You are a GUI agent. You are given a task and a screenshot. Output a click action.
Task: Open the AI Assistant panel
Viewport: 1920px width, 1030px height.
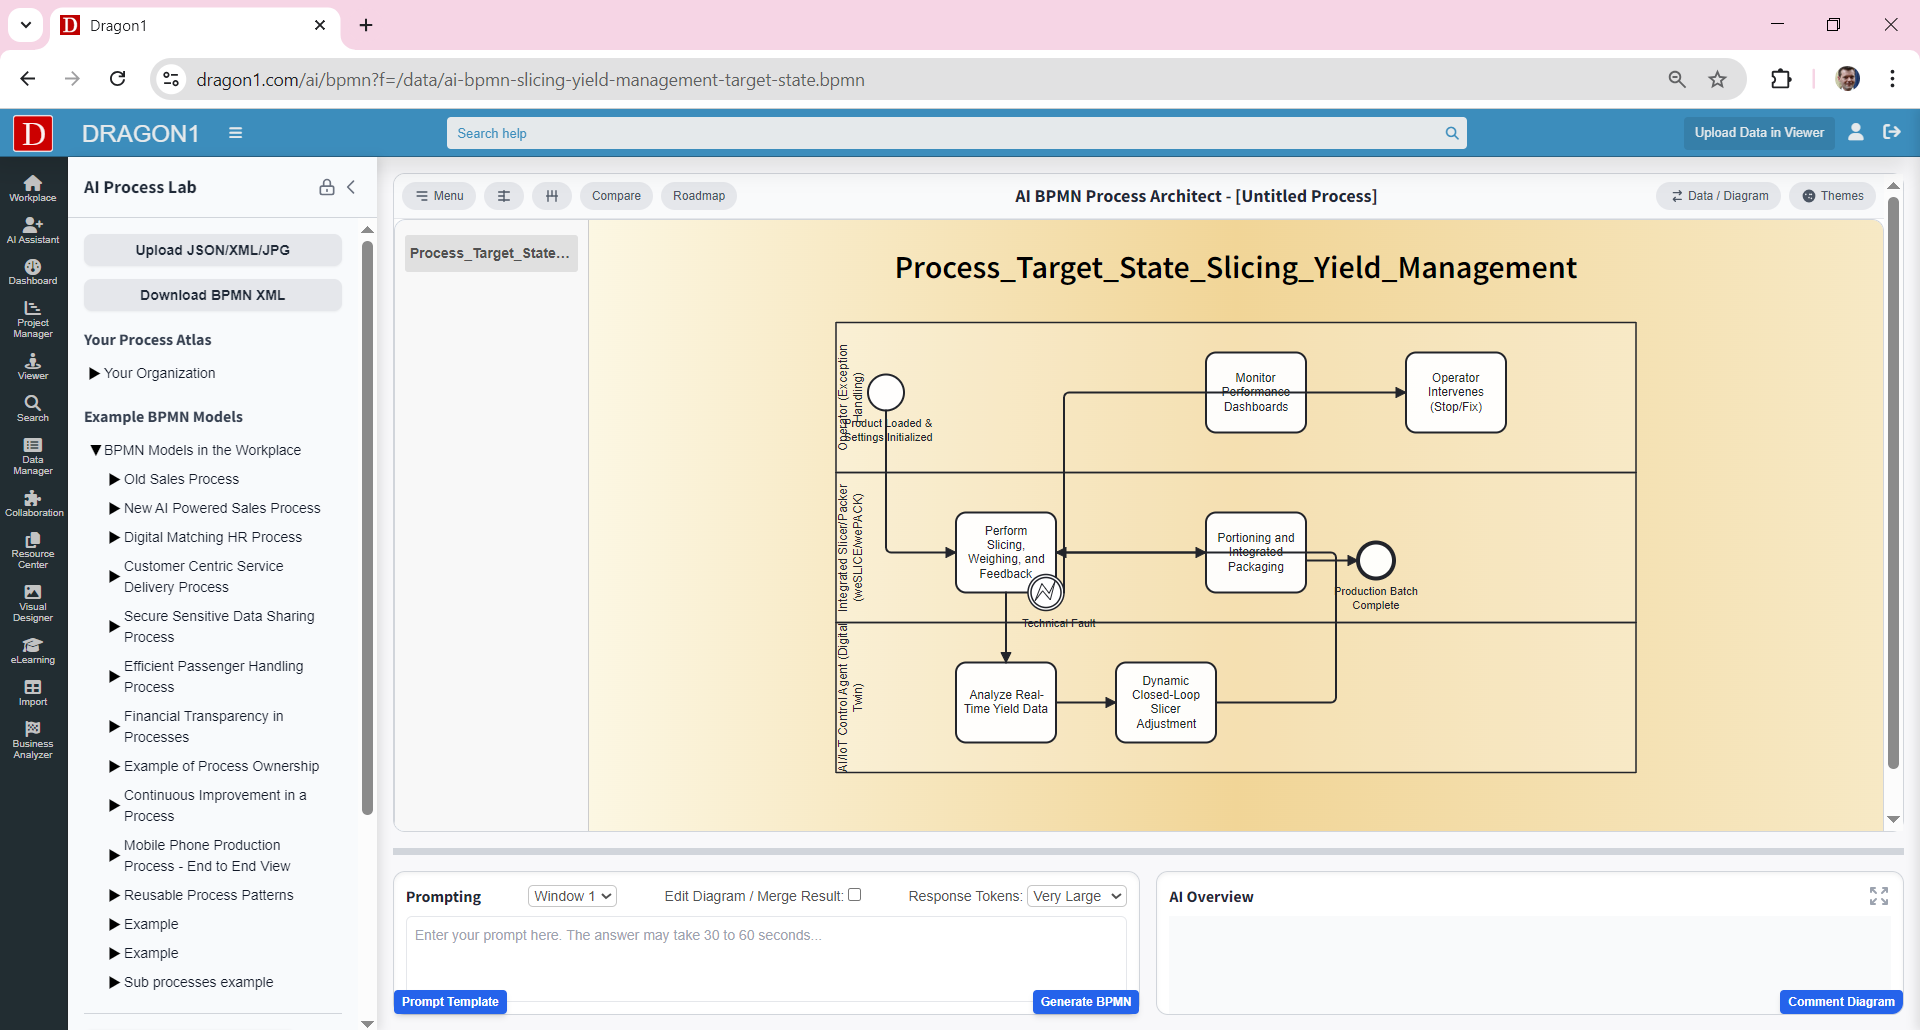(33, 228)
